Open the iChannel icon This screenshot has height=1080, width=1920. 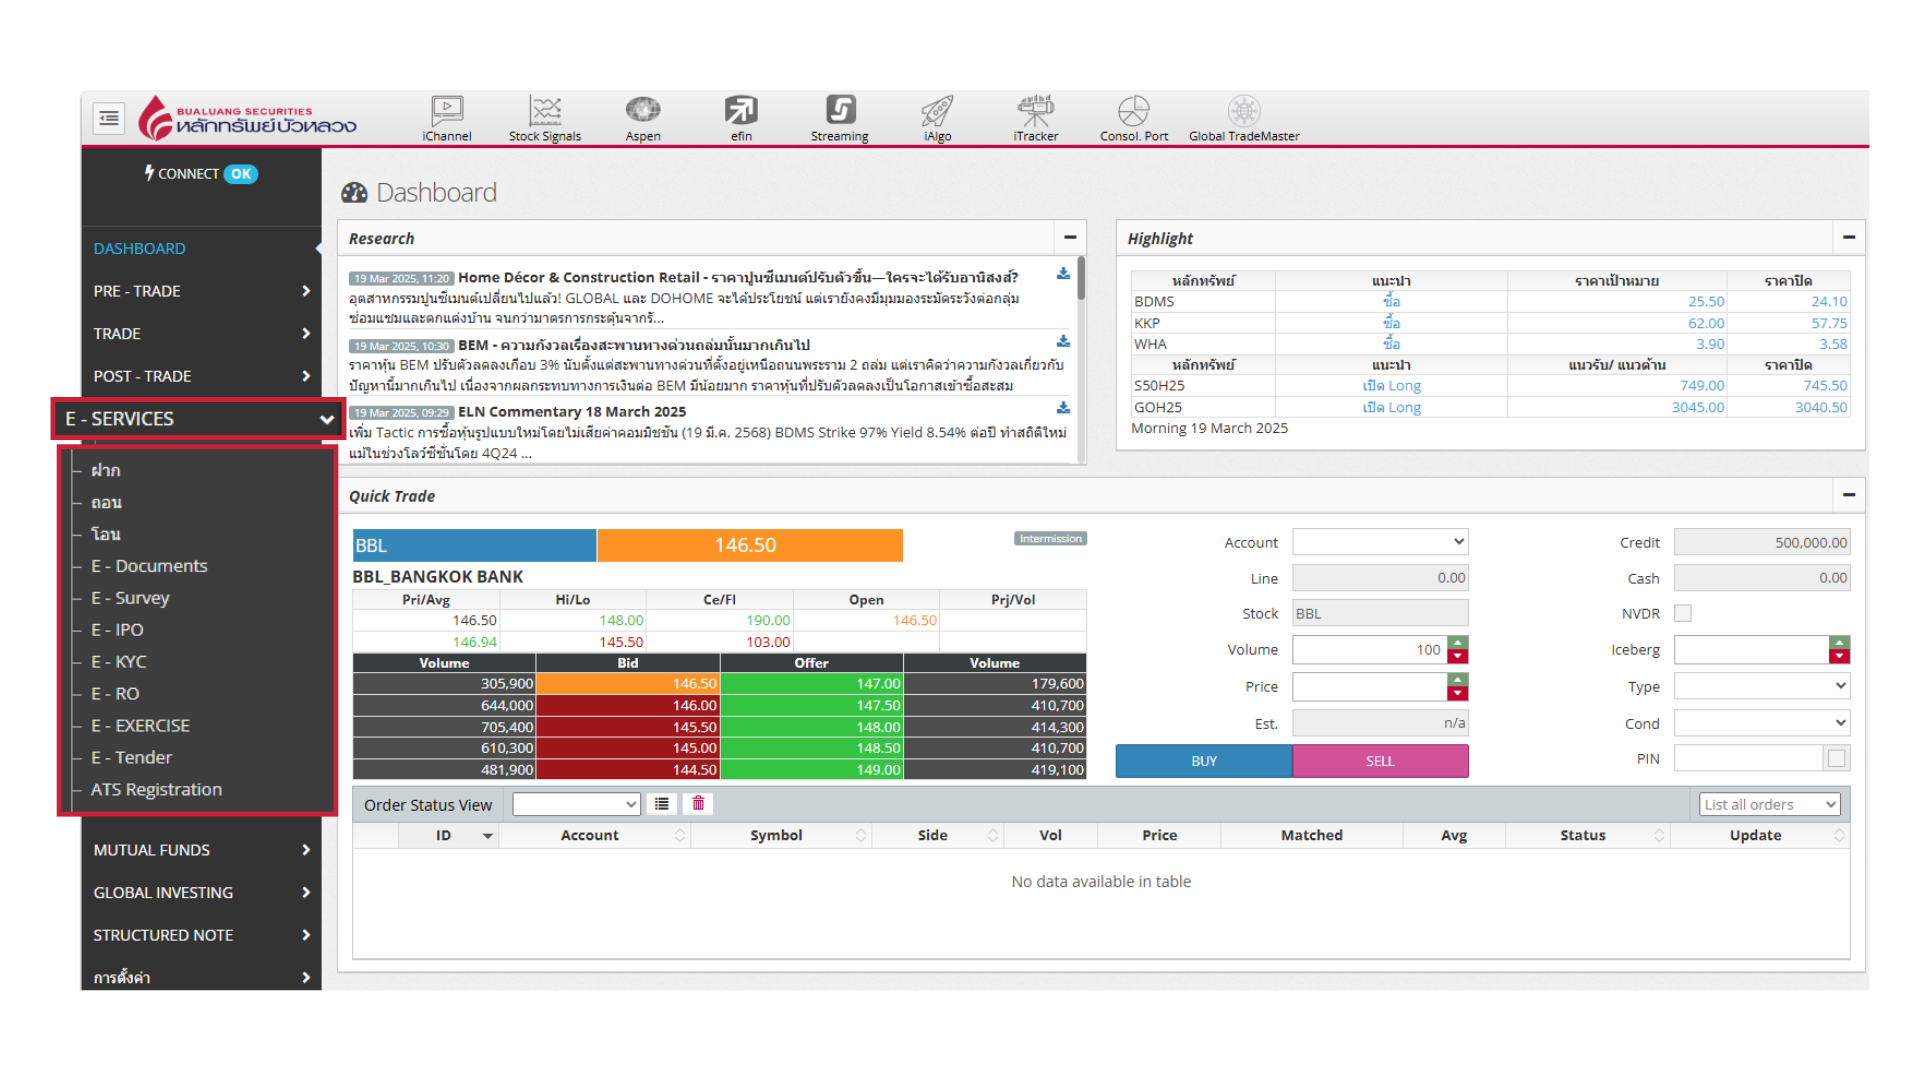[x=447, y=119]
